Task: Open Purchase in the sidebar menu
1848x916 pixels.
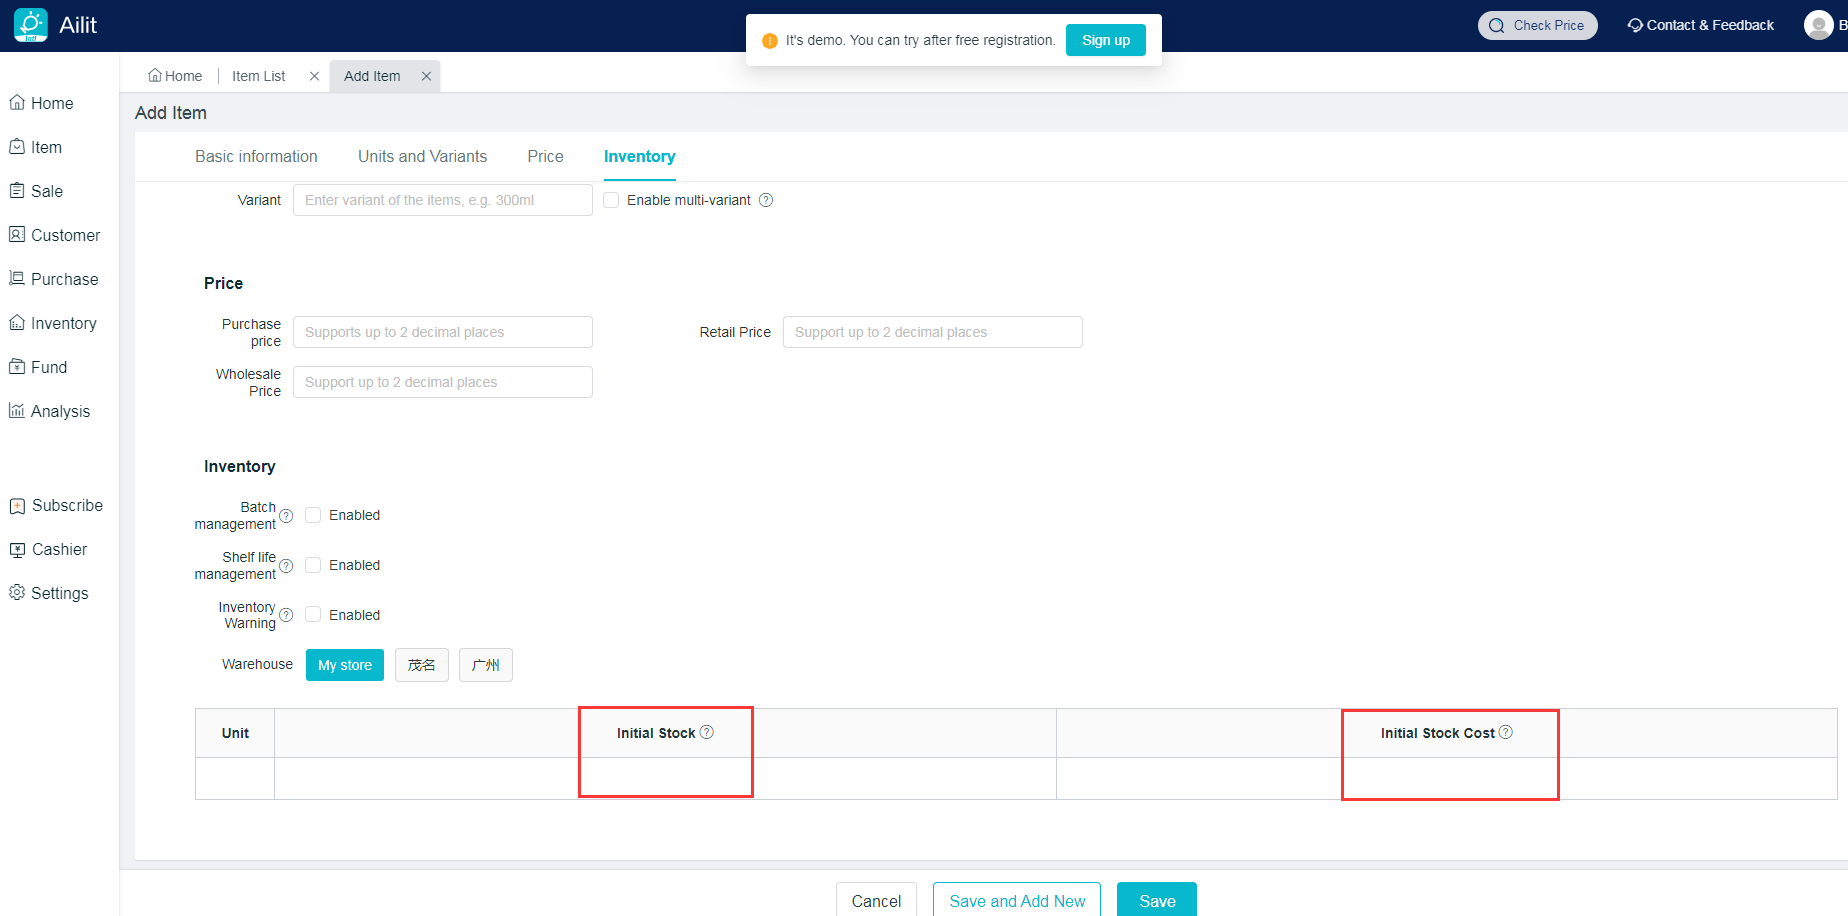Action: pyautogui.click(x=64, y=279)
